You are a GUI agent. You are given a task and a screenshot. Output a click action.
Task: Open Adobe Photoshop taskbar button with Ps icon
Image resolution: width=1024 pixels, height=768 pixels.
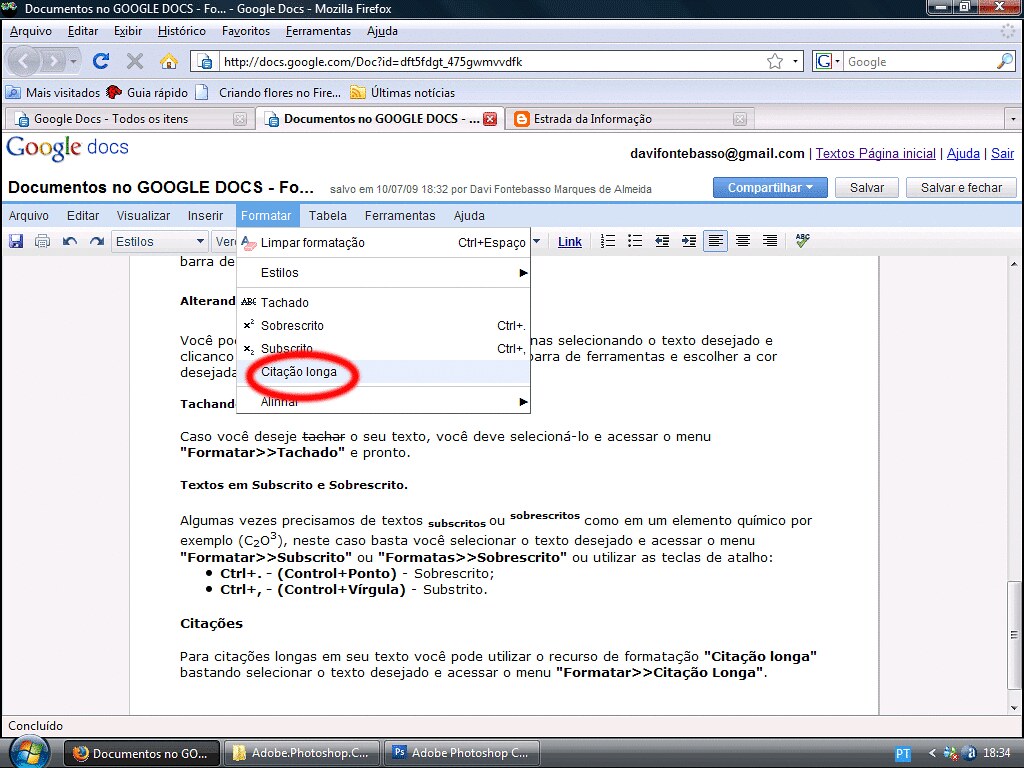coord(463,753)
